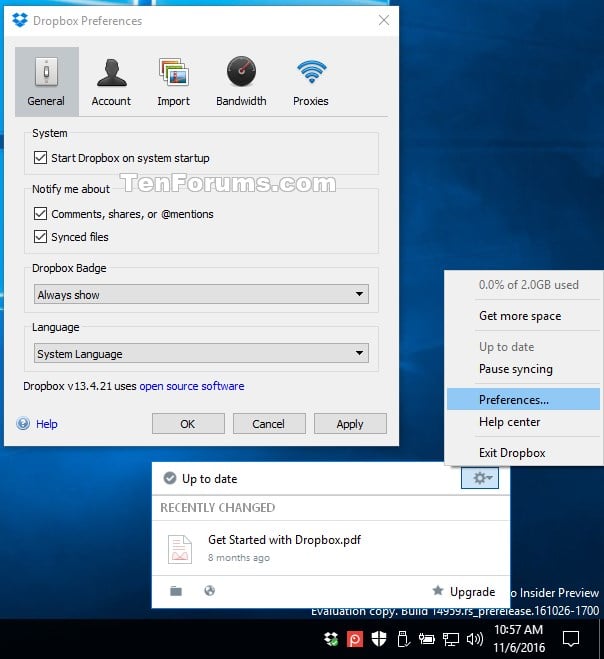
Task: Choose Pause syncing from the menu
Action: click(523, 369)
